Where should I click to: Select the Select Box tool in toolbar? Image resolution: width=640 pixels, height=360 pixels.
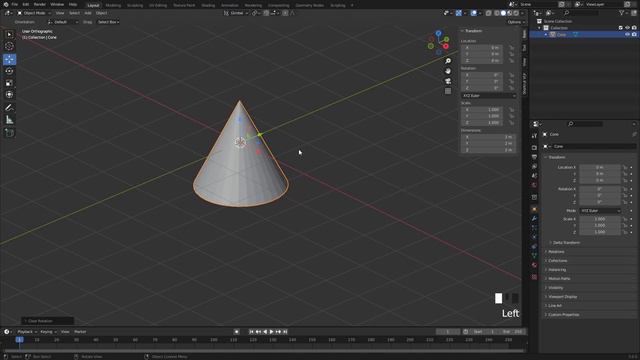(9, 35)
